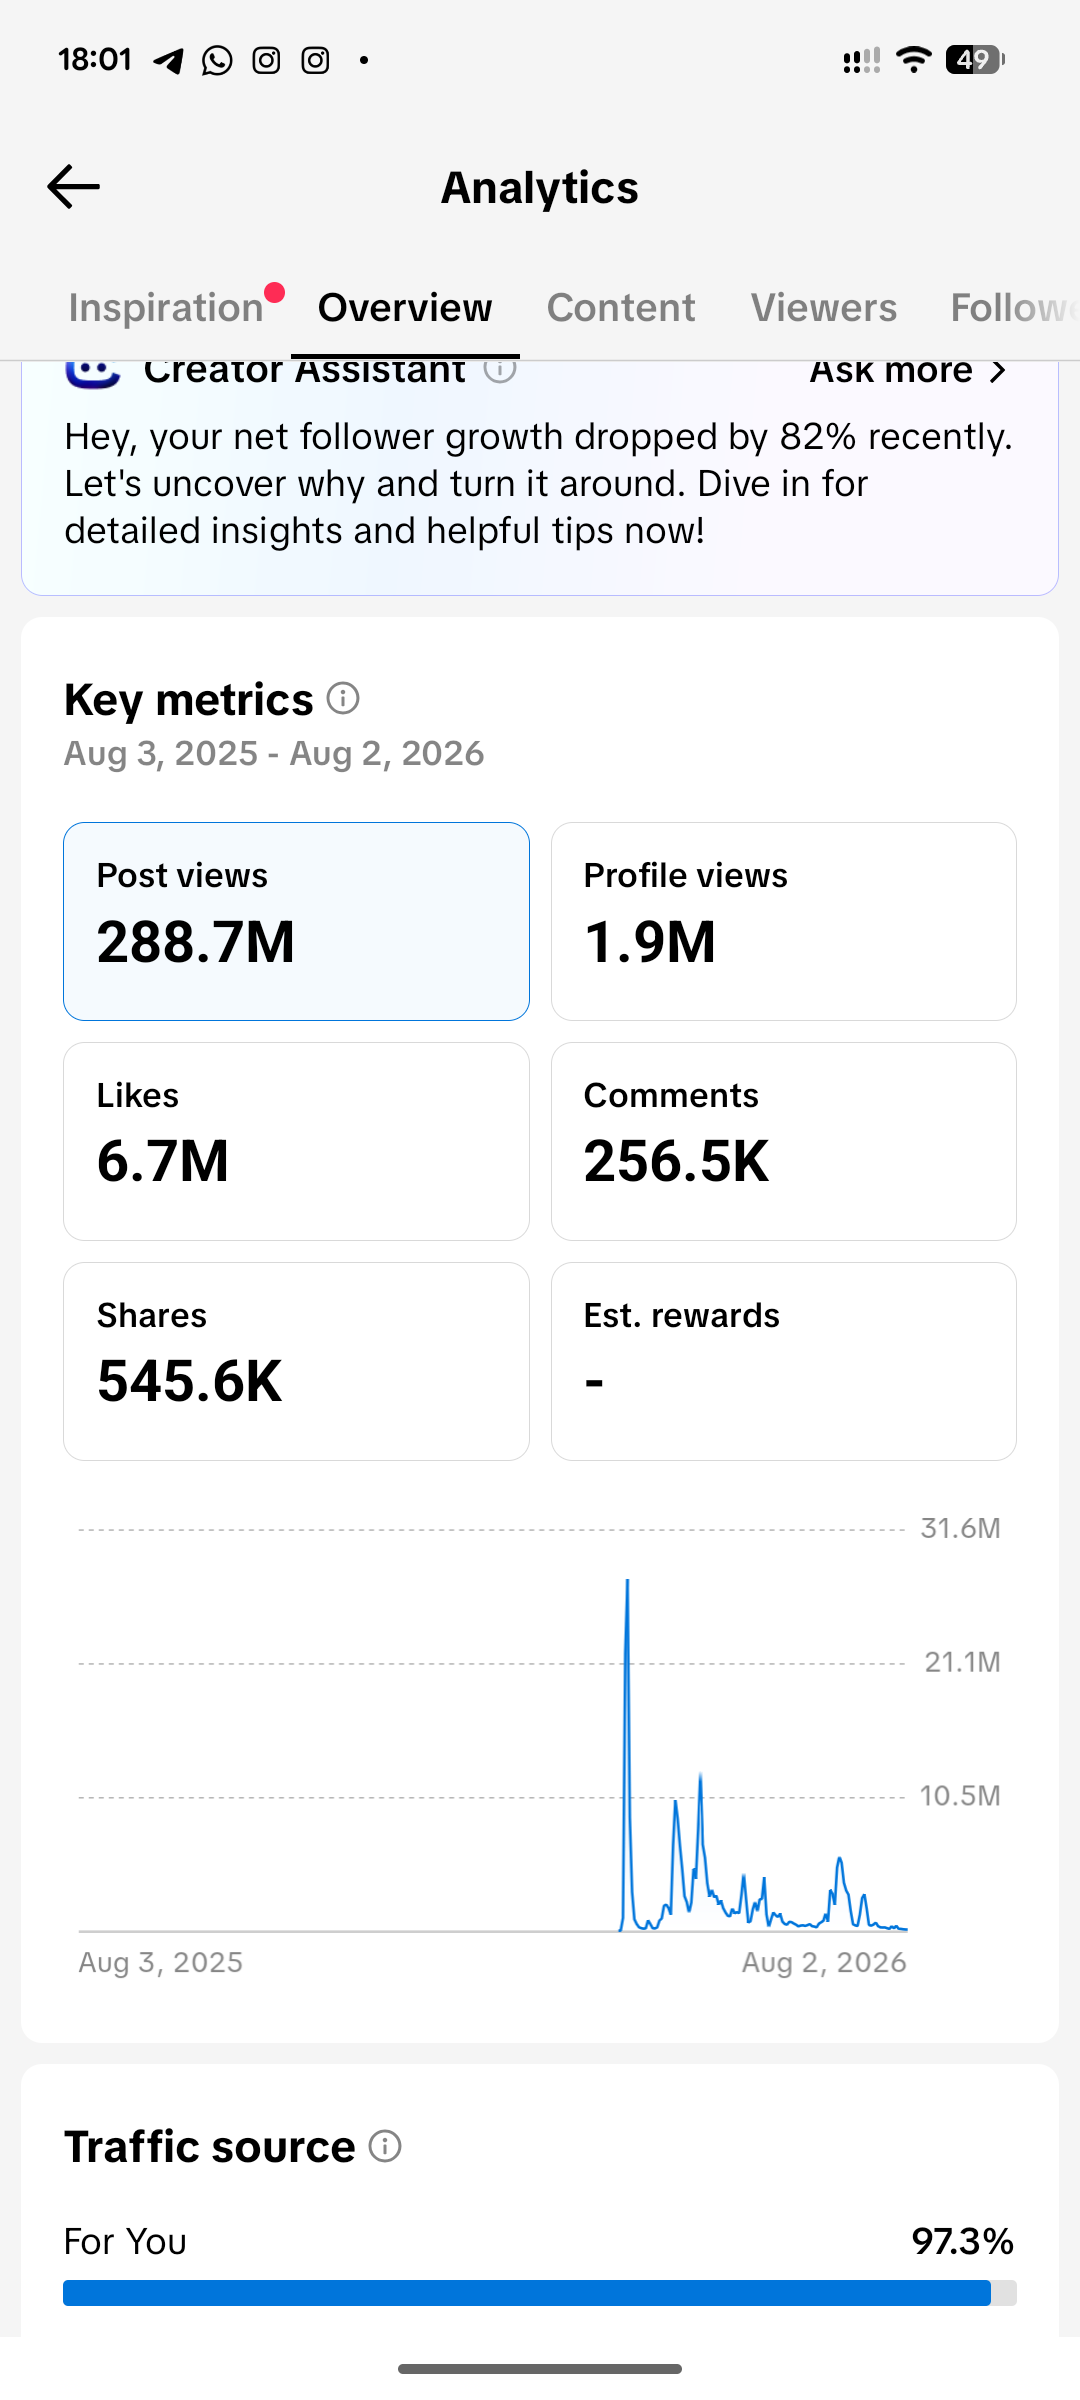Open Key metrics info icon

343,698
